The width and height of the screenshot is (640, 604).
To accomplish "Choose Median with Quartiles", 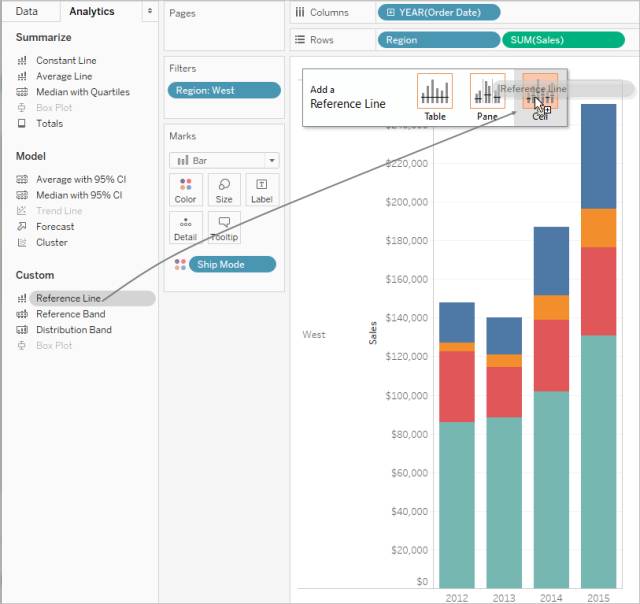I will click(x=83, y=92).
